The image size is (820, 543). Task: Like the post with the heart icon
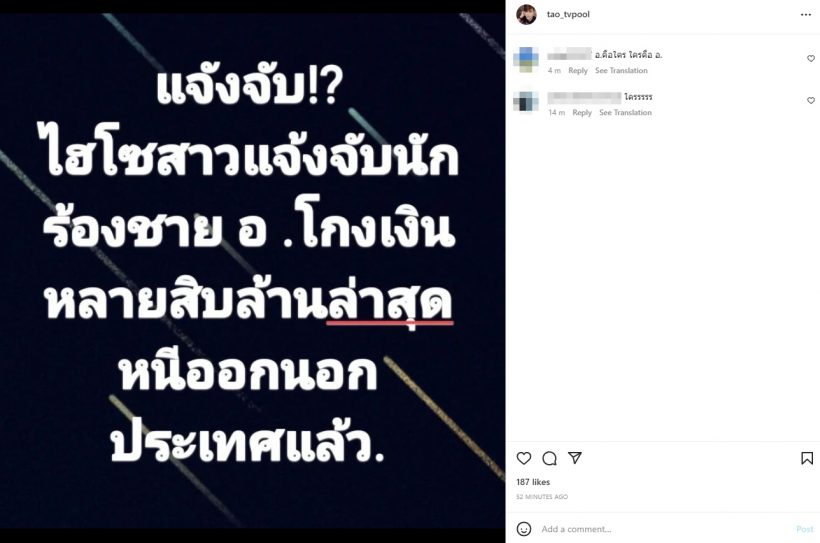tap(523, 458)
